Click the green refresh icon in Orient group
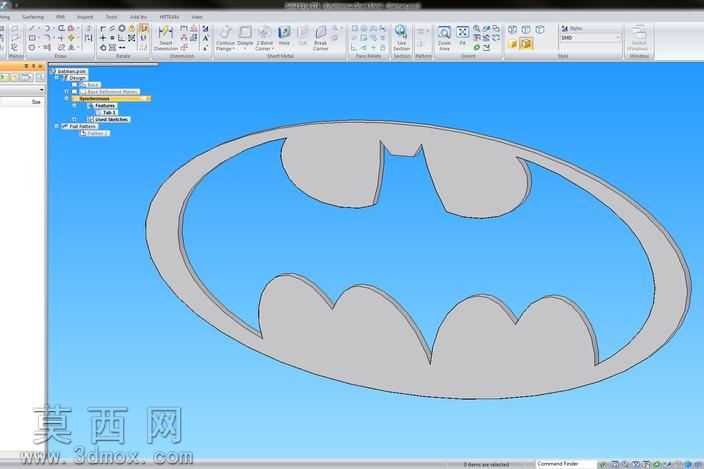 (x=476, y=47)
